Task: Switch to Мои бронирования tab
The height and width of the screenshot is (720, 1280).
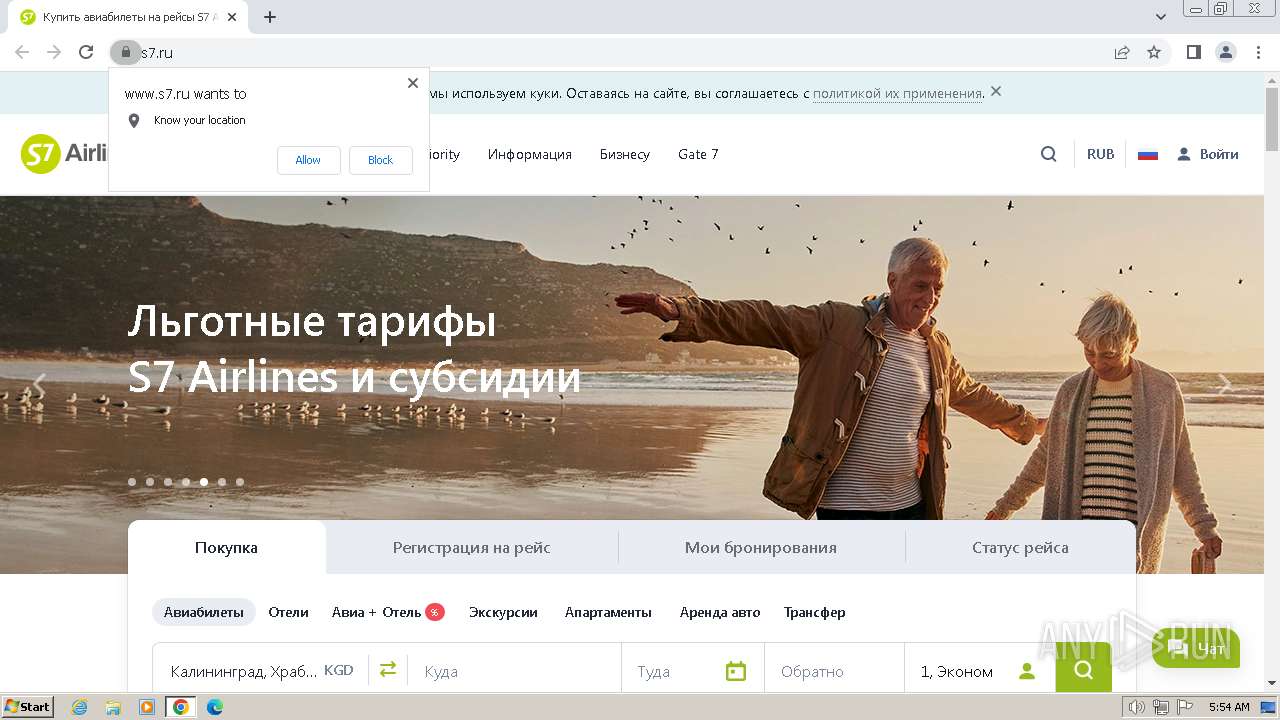Action: click(x=761, y=547)
